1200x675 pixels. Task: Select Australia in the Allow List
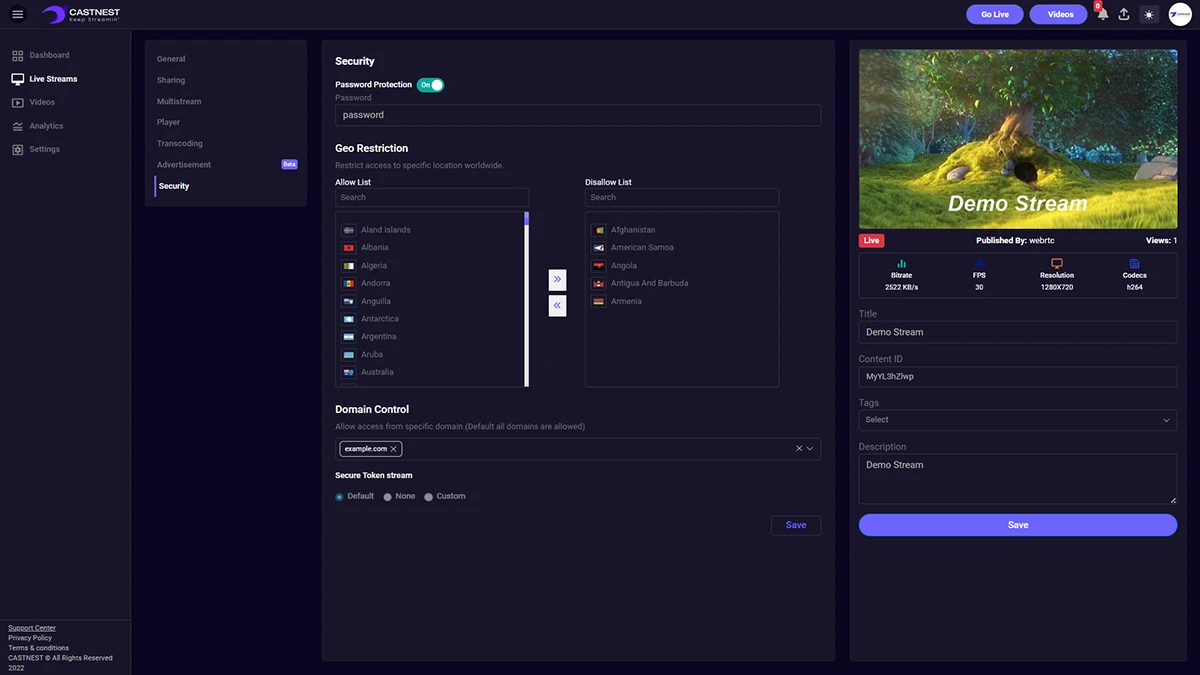pyautogui.click(x=377, y=373)
